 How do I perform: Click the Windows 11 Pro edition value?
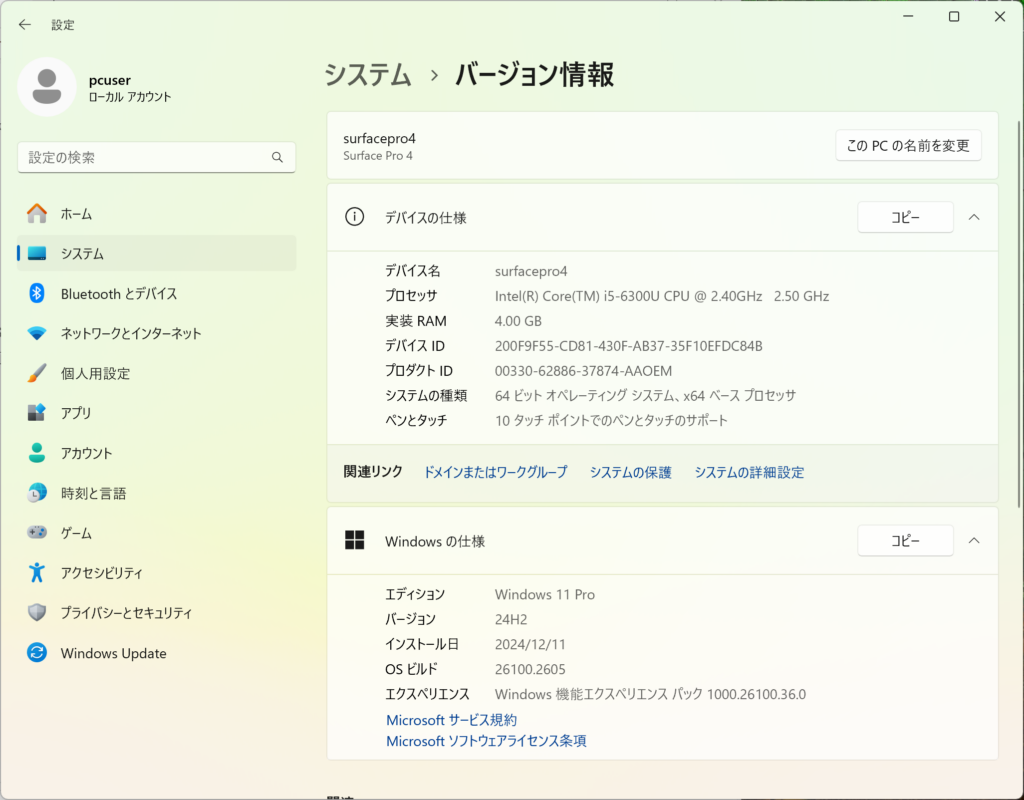pyautogui.click(x=545, y=594)
